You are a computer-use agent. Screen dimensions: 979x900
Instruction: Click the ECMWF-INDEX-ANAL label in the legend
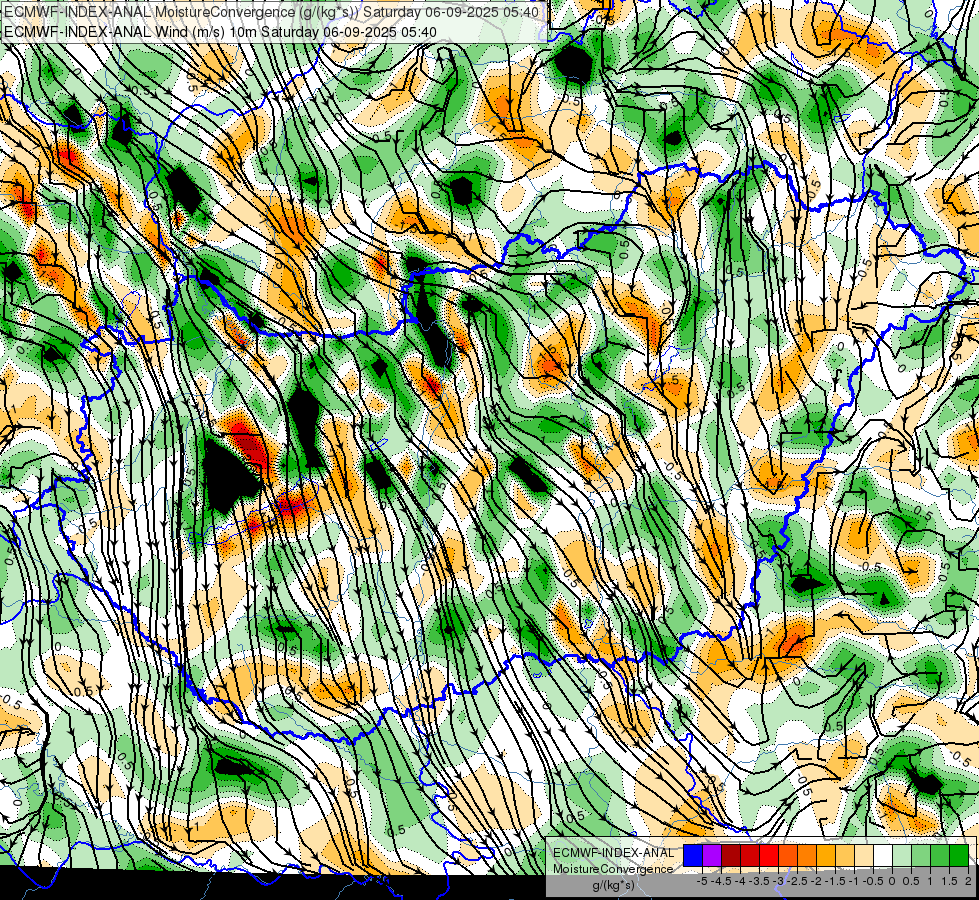pos(613,853)
